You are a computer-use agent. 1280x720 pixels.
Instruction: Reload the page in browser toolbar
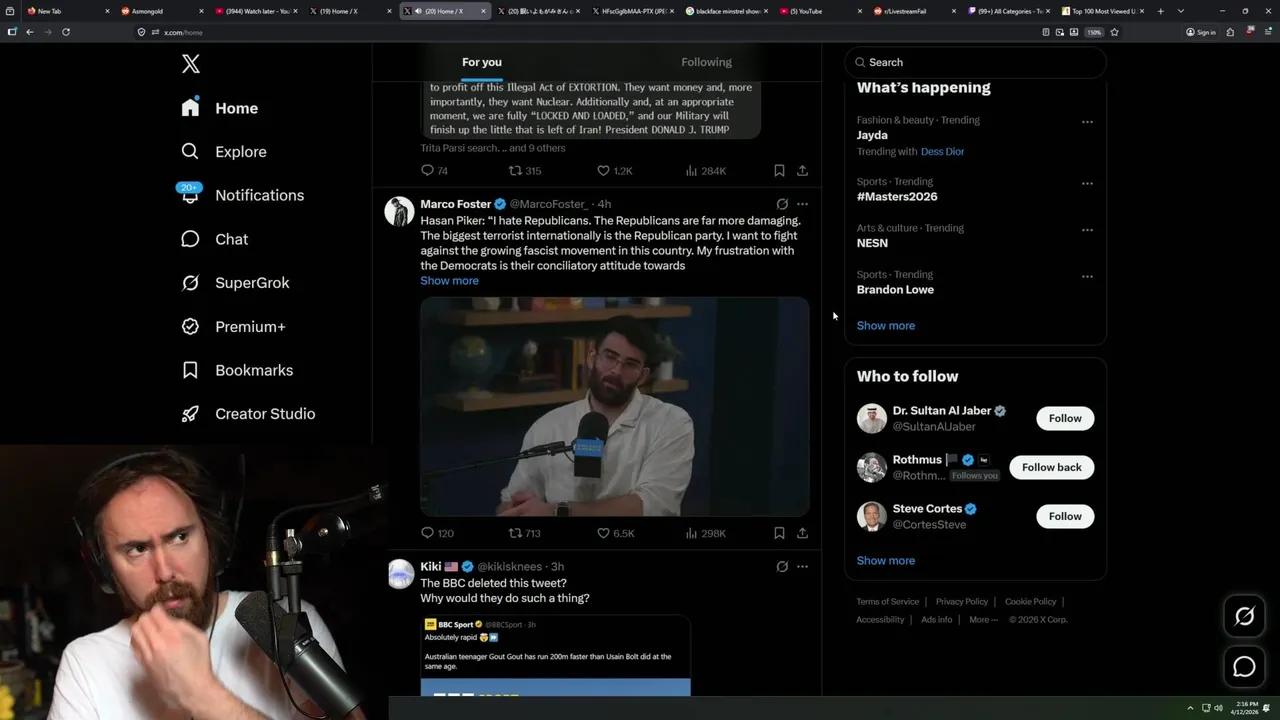(66, 32)
